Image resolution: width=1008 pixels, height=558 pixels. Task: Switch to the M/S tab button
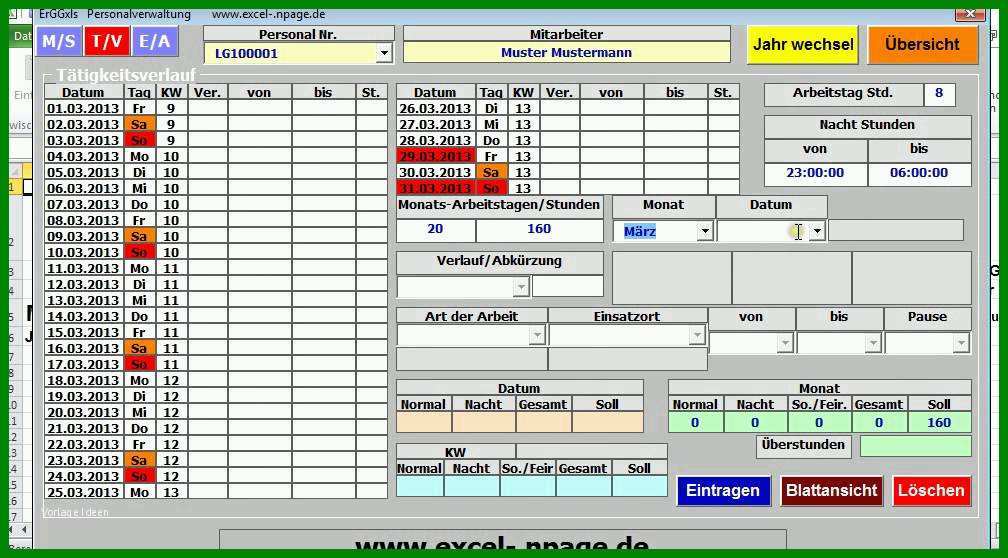(59, 42)
